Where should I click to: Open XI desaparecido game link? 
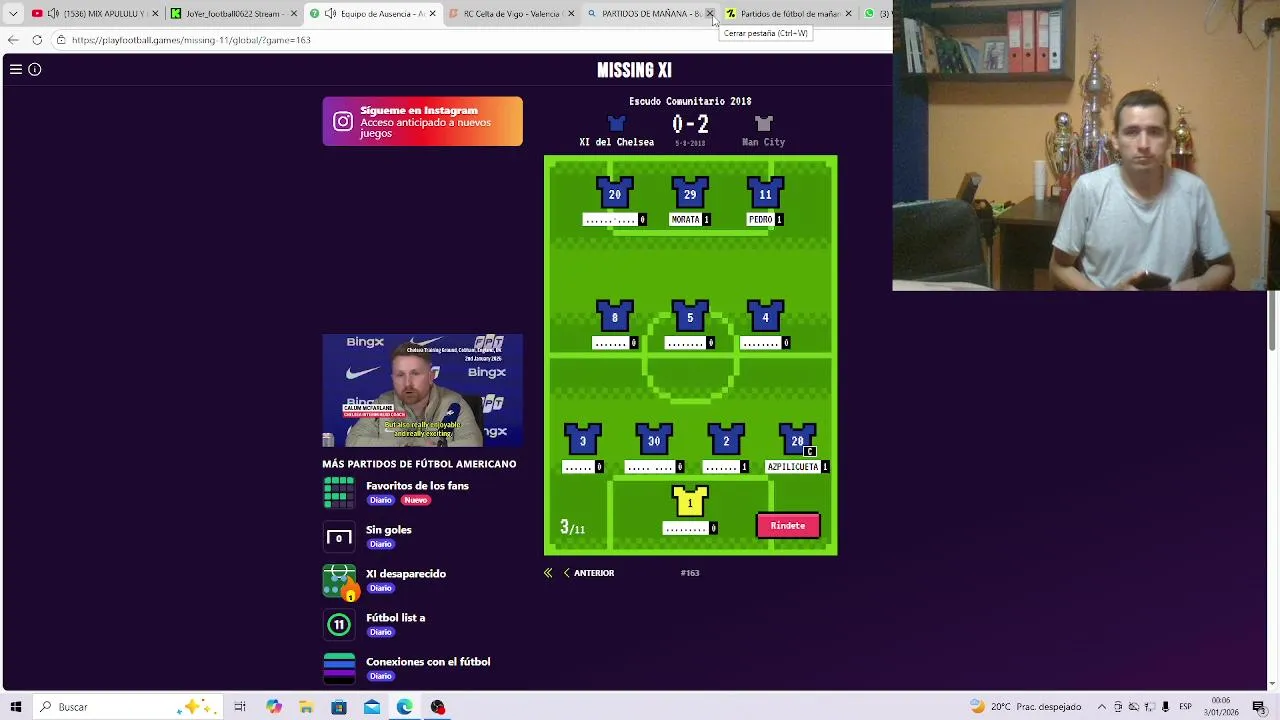406,574
